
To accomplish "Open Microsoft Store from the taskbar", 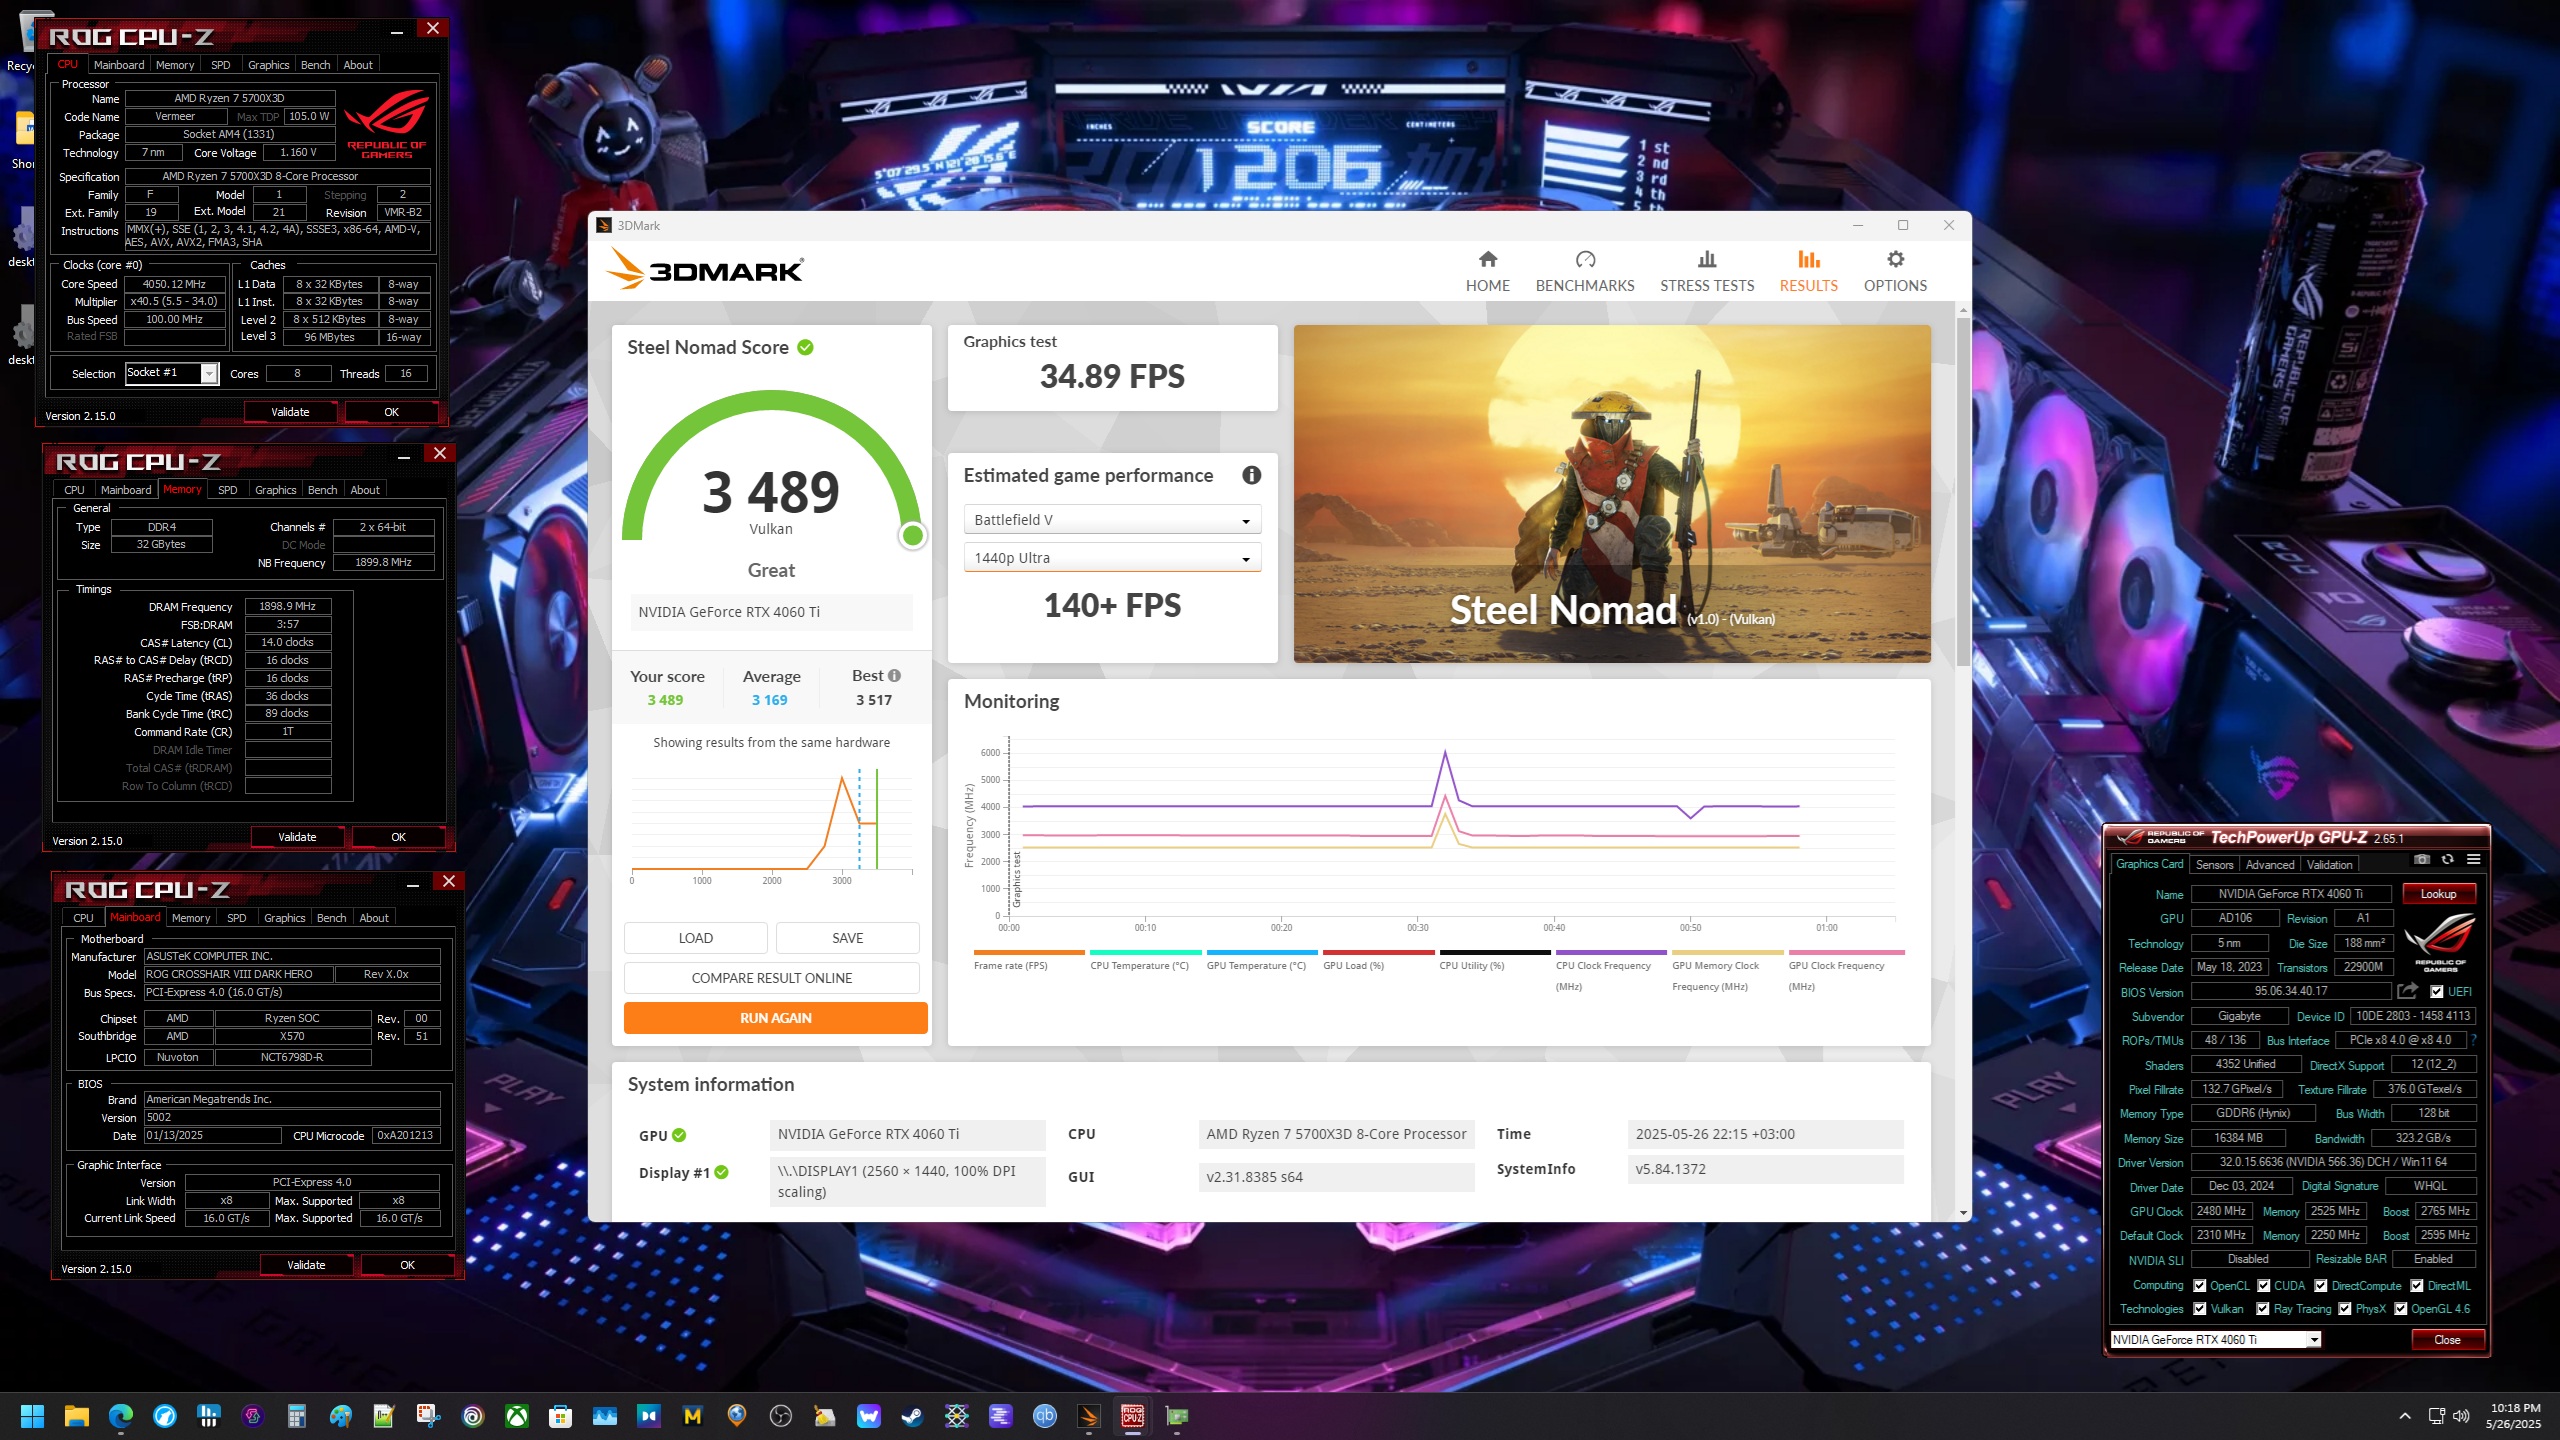I will tap(561, 1416).
